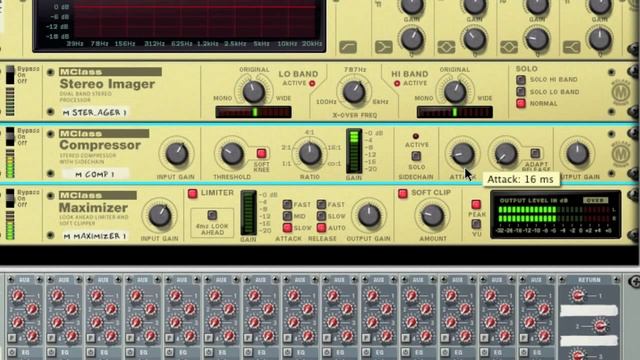Screen dimensions: 640x360
Task: Toggle the HI BAND Active LED button
Action: [397, 83]
